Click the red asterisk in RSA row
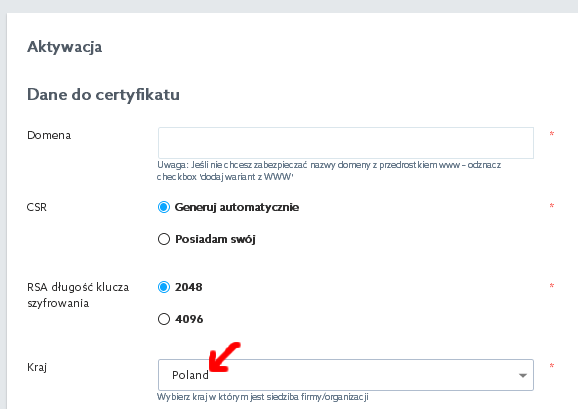 tap(551, 286)
